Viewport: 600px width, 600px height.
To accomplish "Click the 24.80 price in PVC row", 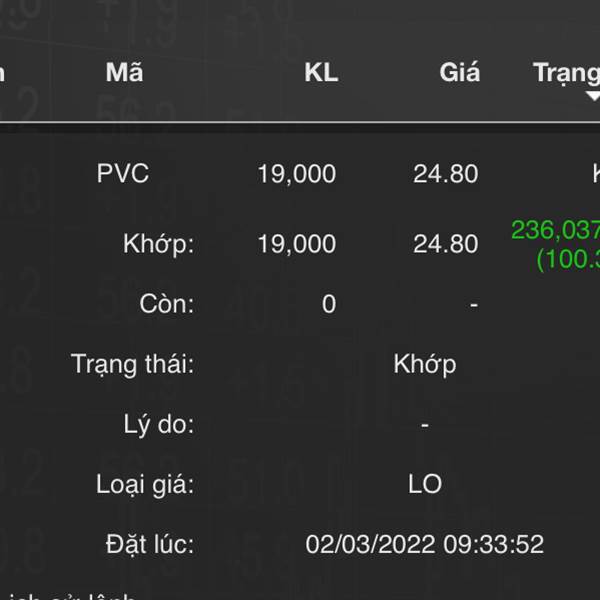I will [445, 174].
